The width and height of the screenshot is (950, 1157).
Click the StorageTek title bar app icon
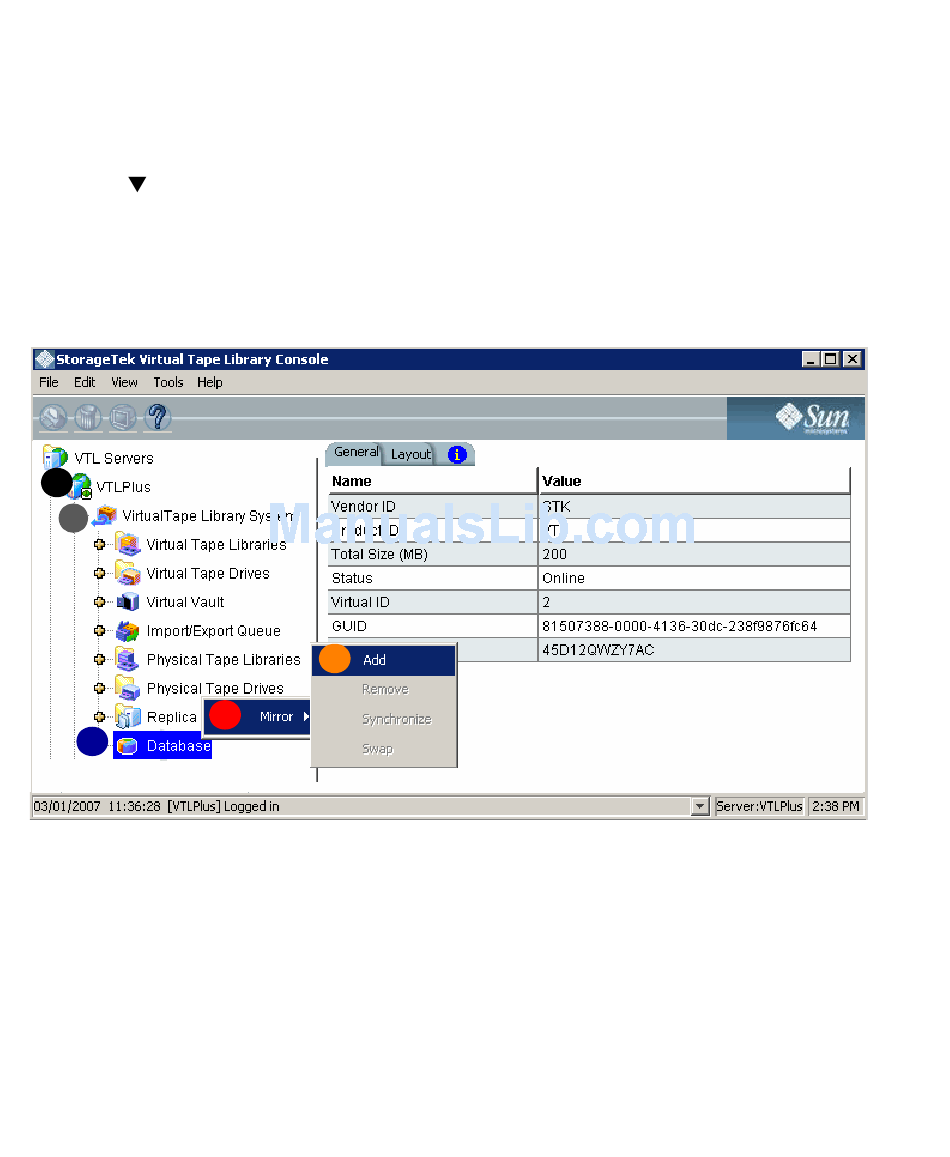click(45, 359)
